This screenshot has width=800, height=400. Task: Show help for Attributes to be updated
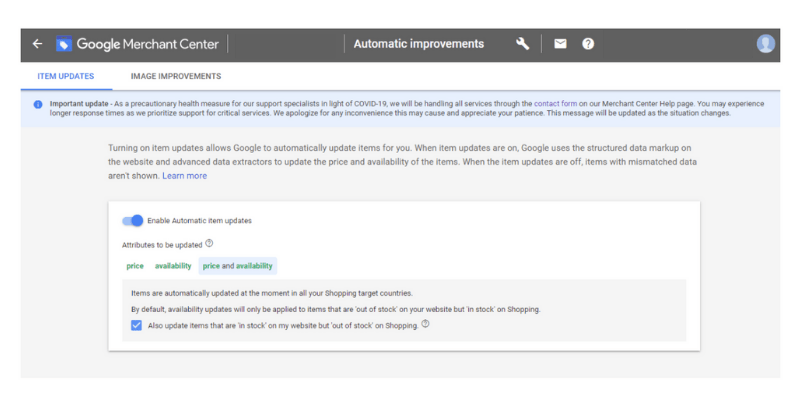(x=209, y=243)
